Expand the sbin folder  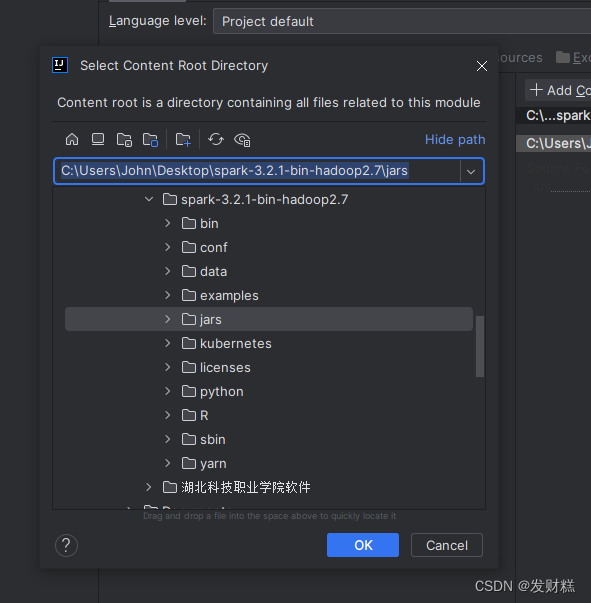pos(167,439)
